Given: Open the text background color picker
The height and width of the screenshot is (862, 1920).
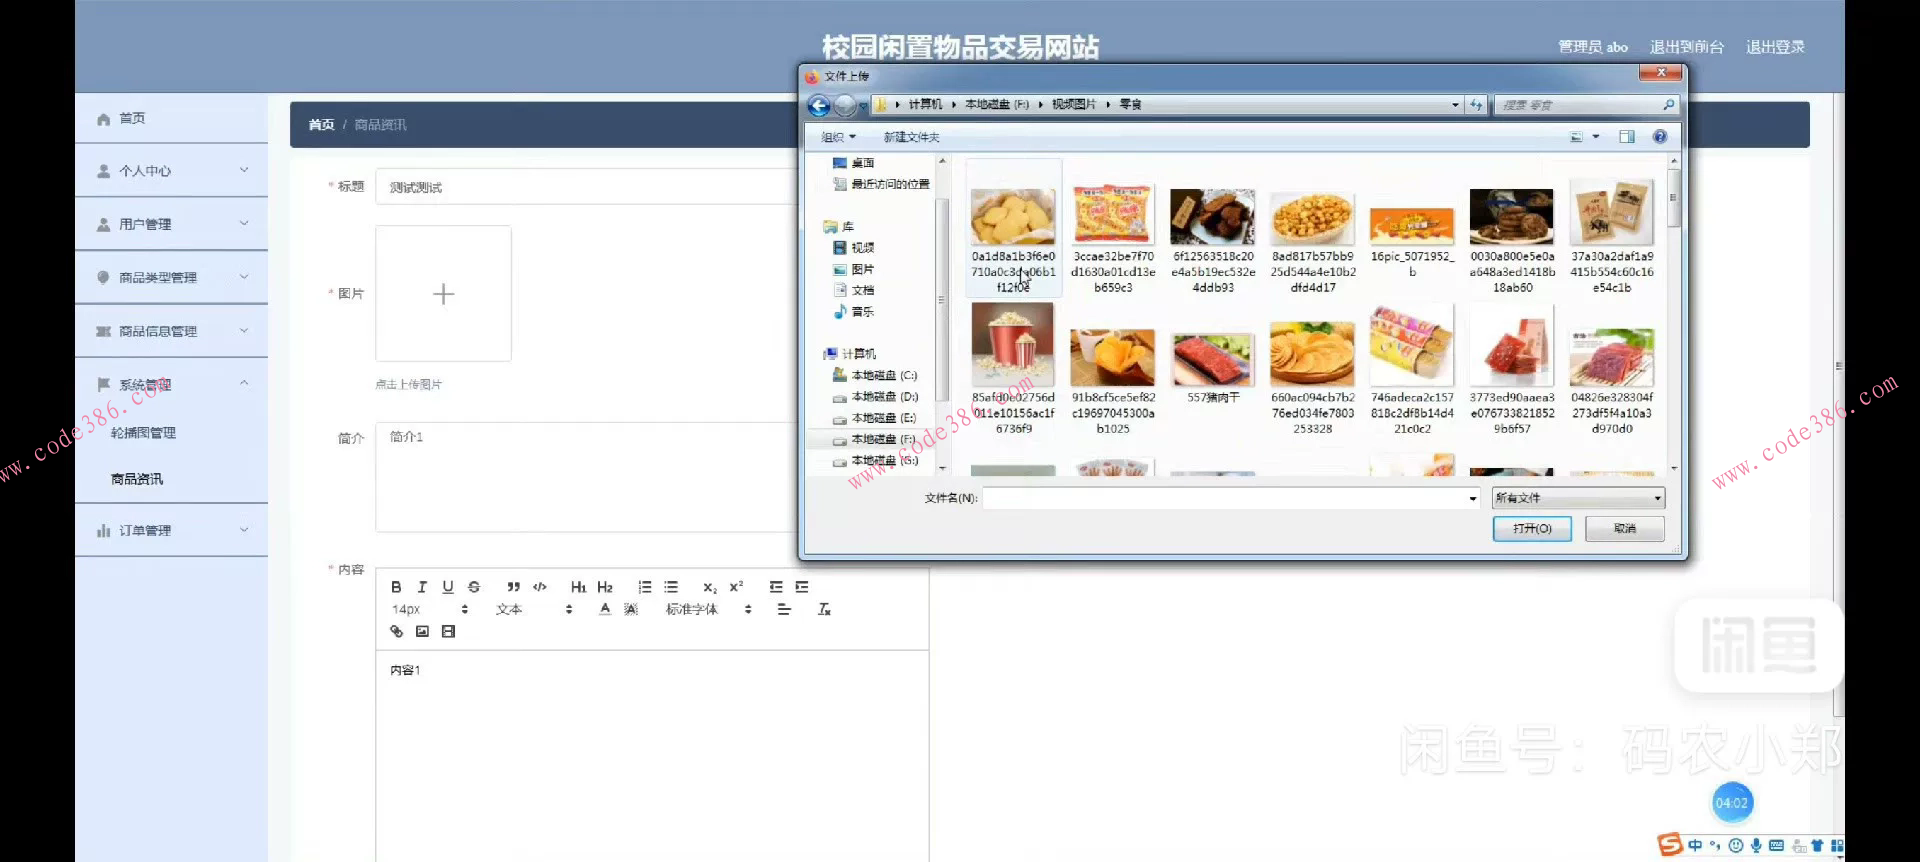Looking at the screenshot, I should (631, 609).
